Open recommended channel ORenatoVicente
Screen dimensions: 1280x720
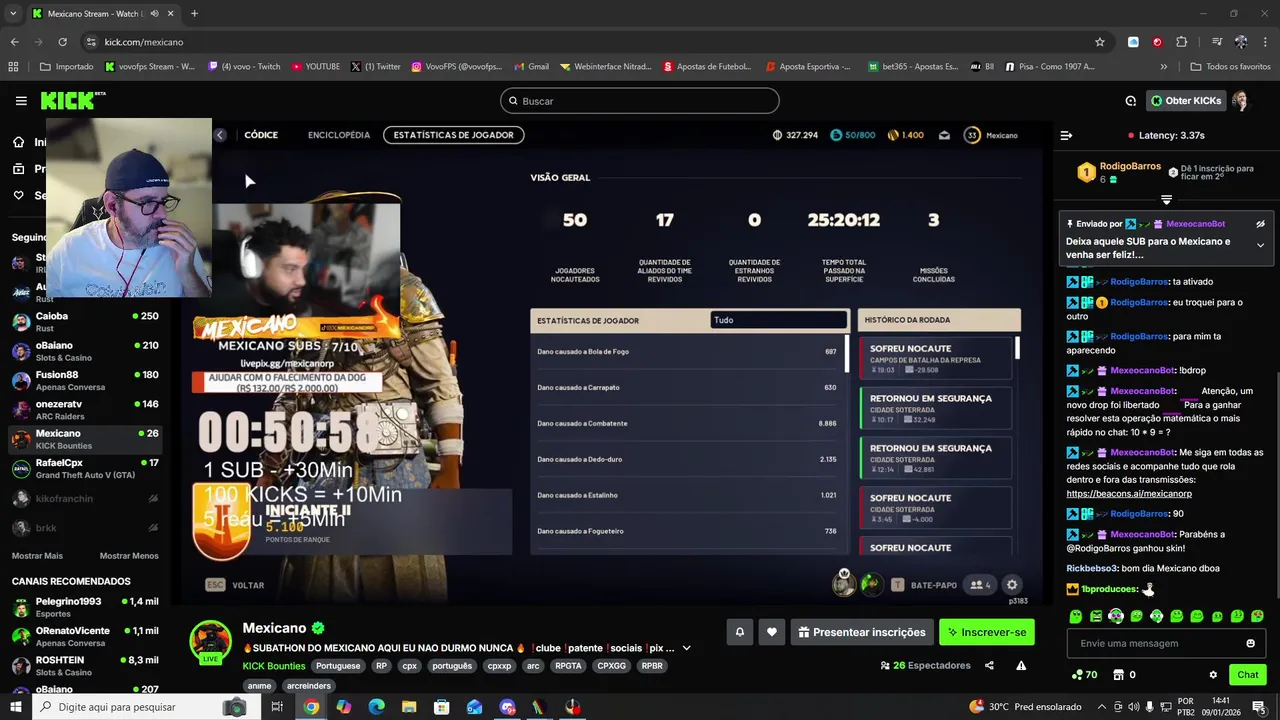[x=85, y=636]
